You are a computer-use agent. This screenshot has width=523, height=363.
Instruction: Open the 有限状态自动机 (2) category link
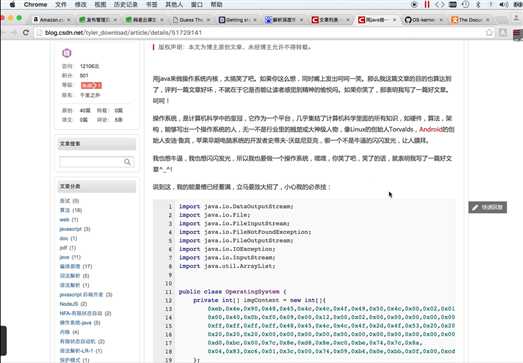[x=82, y=341]
